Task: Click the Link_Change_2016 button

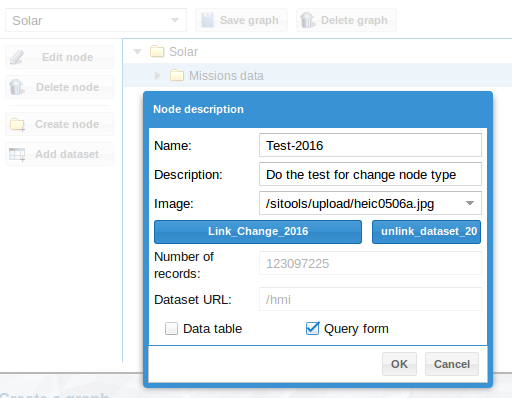Action: [x=258, y=232]
